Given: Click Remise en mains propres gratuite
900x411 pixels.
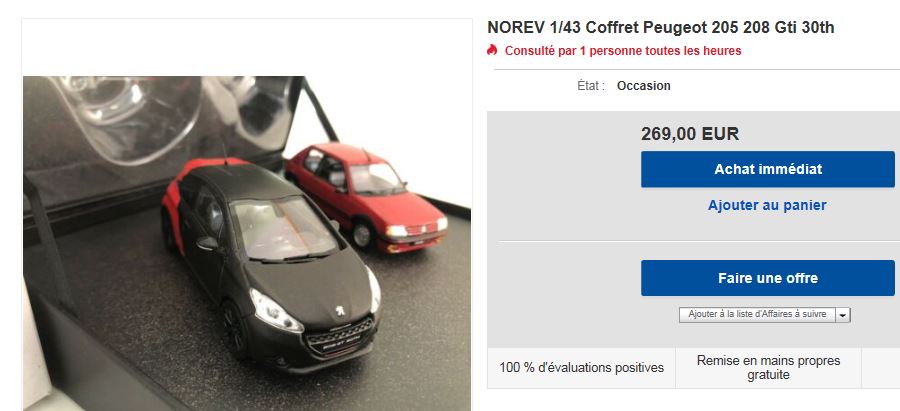Looking at the screenshot, I should click(x=768, y=367).
